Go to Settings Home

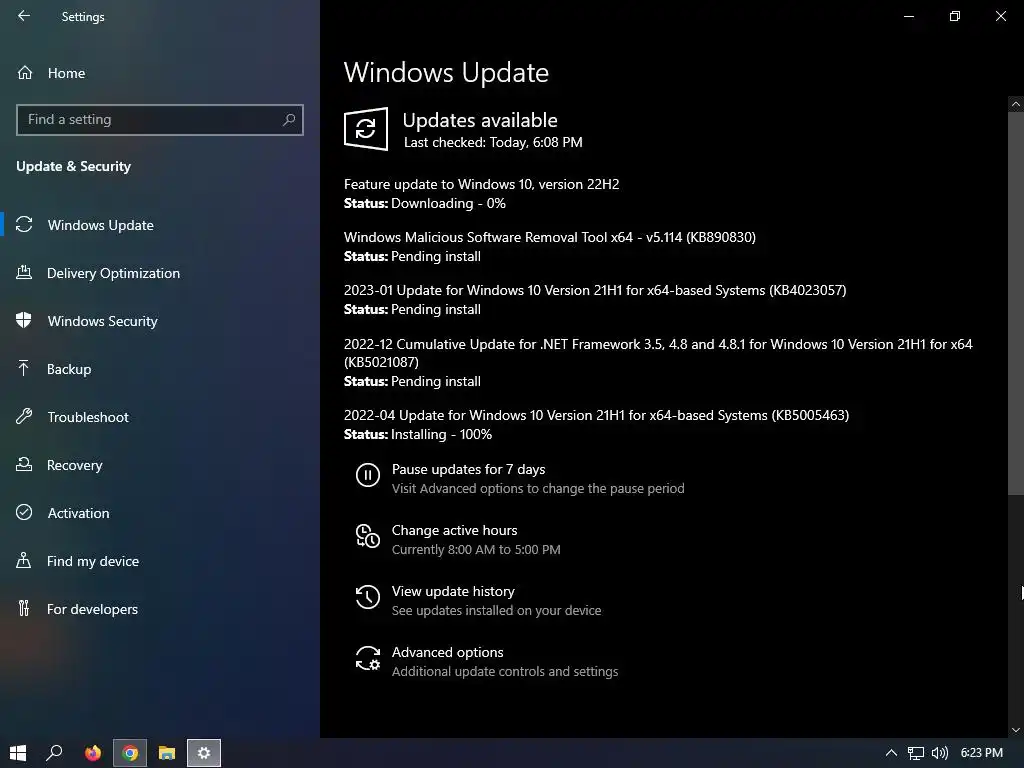[x=66, y=72]
